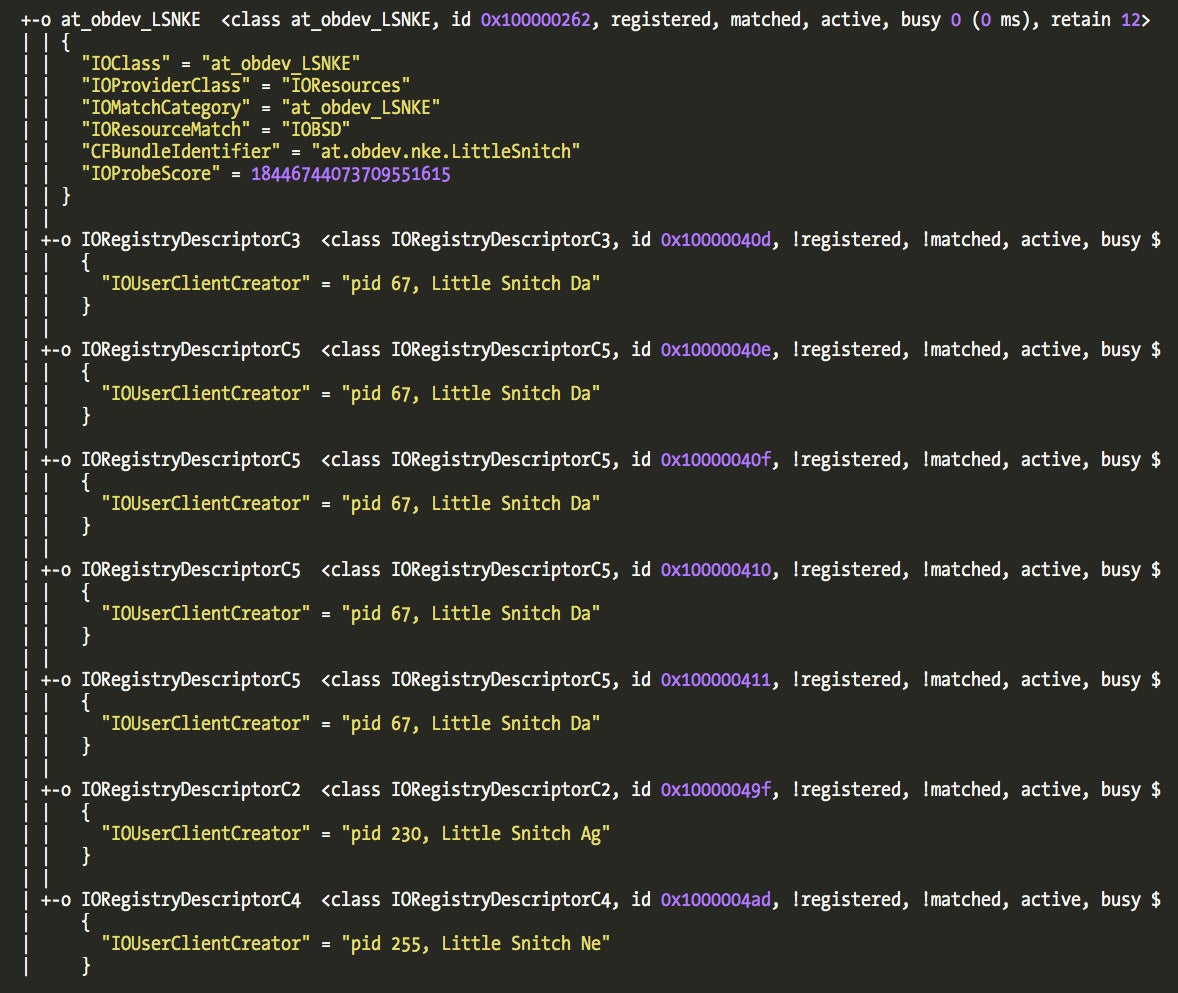Click the "IOResources" value string
1178x993 pixels.
340,86
